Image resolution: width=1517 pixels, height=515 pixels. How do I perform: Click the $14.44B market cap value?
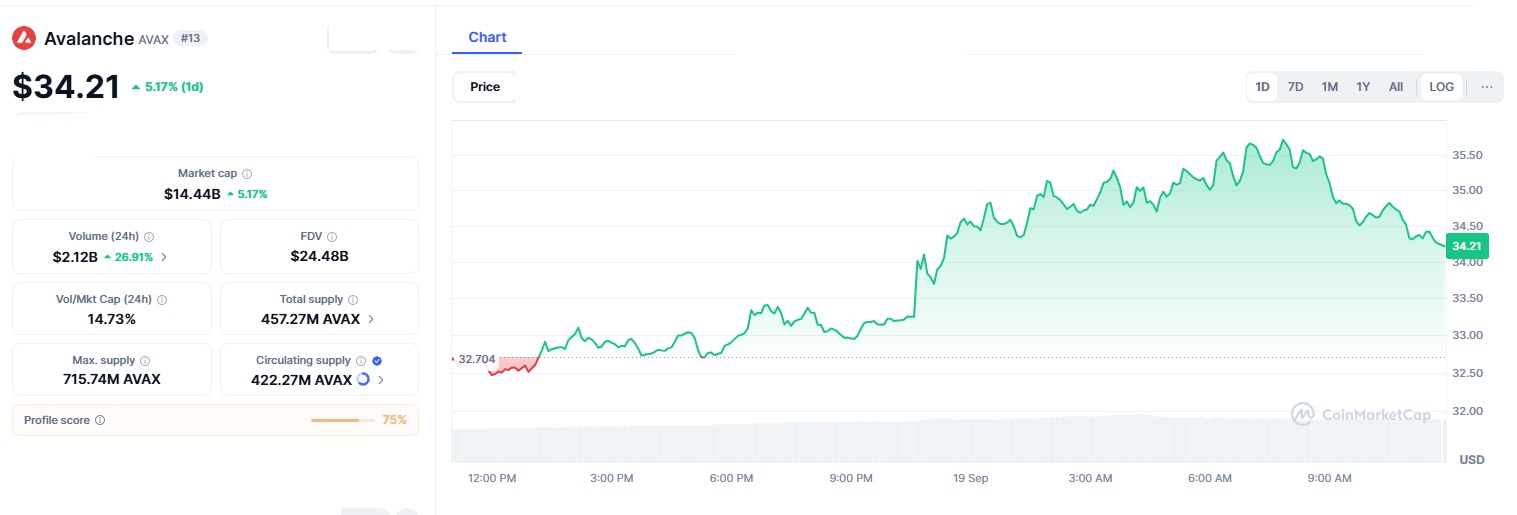(x=192, y=194)
